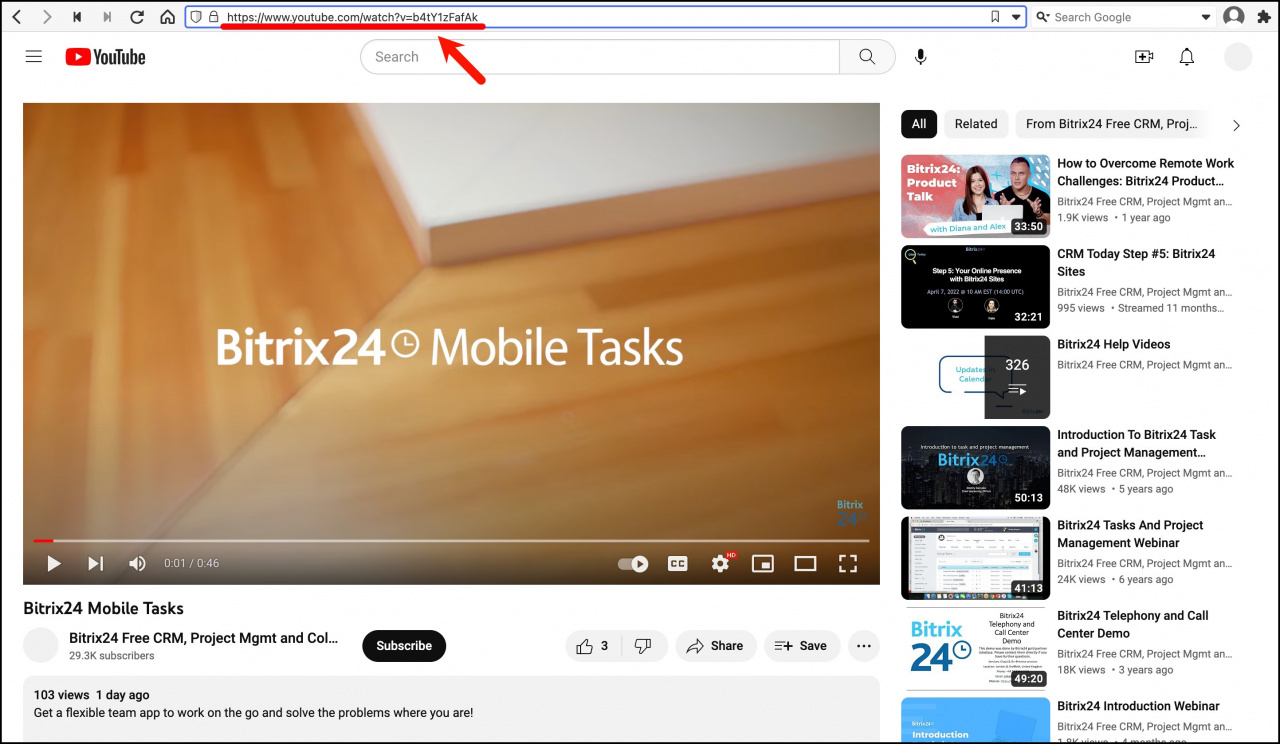This screenshot has width=1280, height=744.
Task: Bookmark this page using the bookmark icon
Action: click(995, 17)
